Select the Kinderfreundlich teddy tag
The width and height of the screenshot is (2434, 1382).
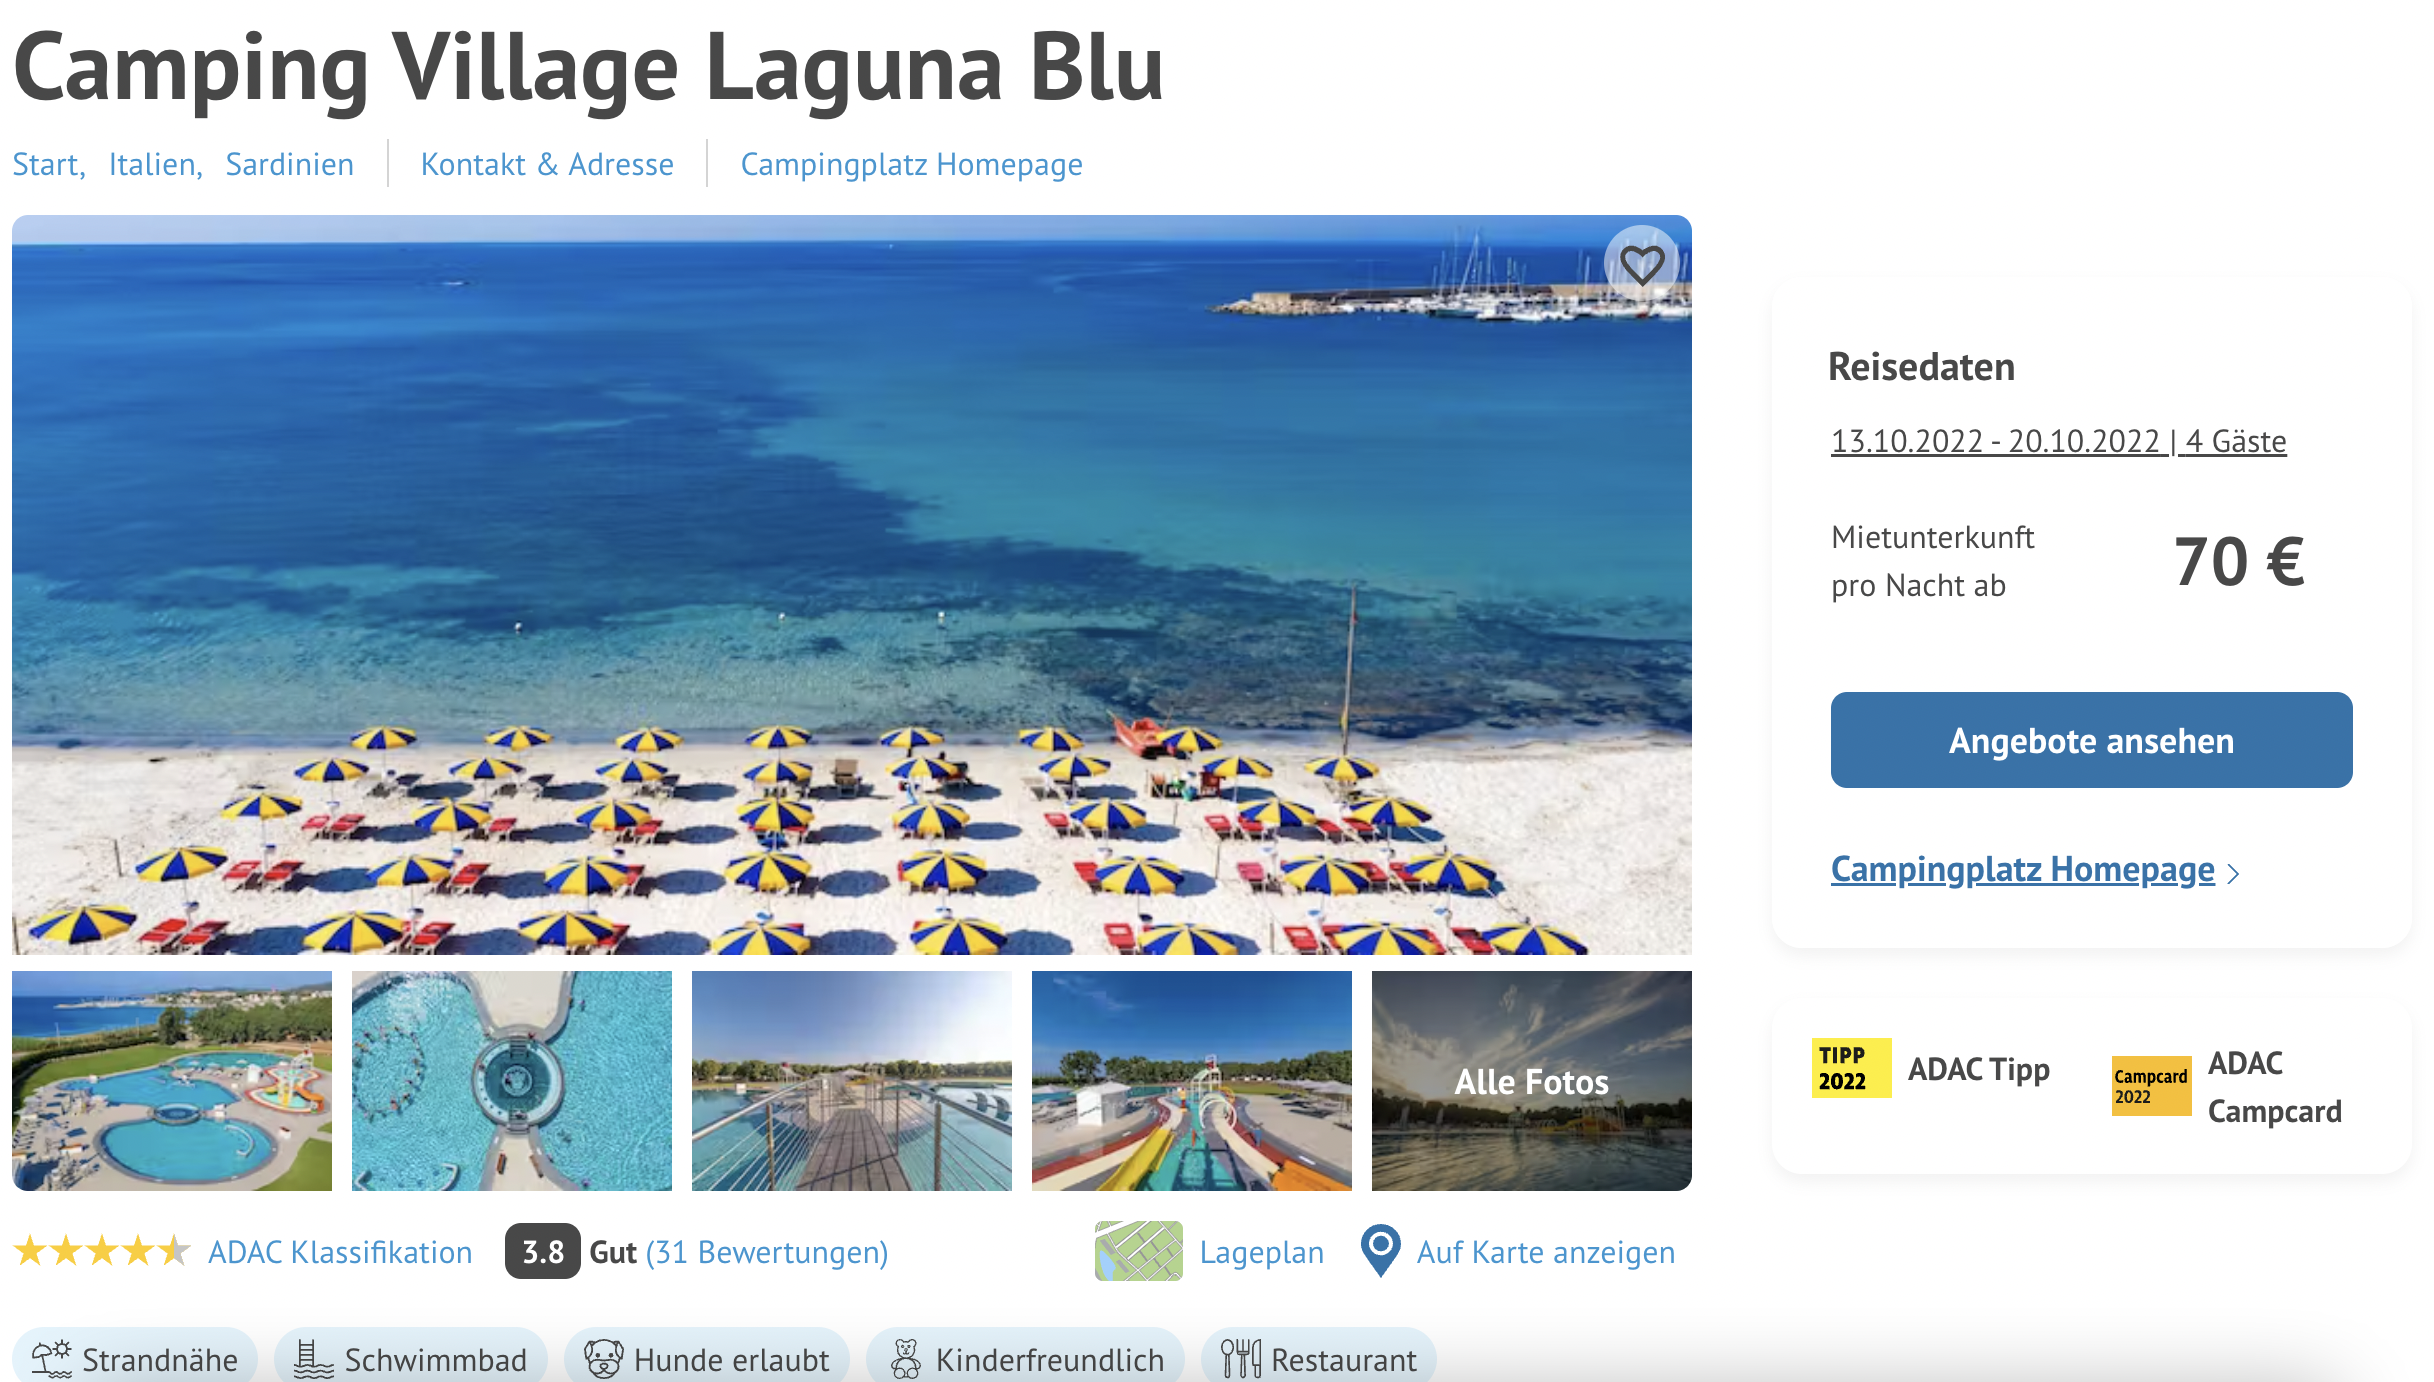tap(1026, 1359)
